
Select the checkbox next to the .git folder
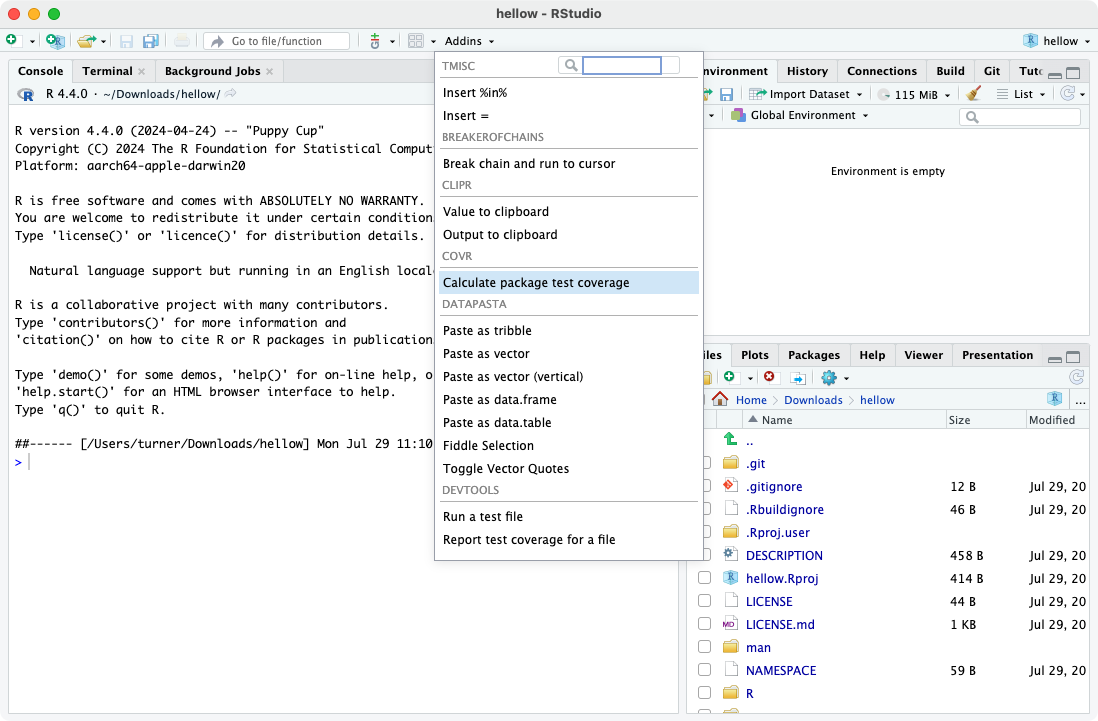(x=705, y=462)
